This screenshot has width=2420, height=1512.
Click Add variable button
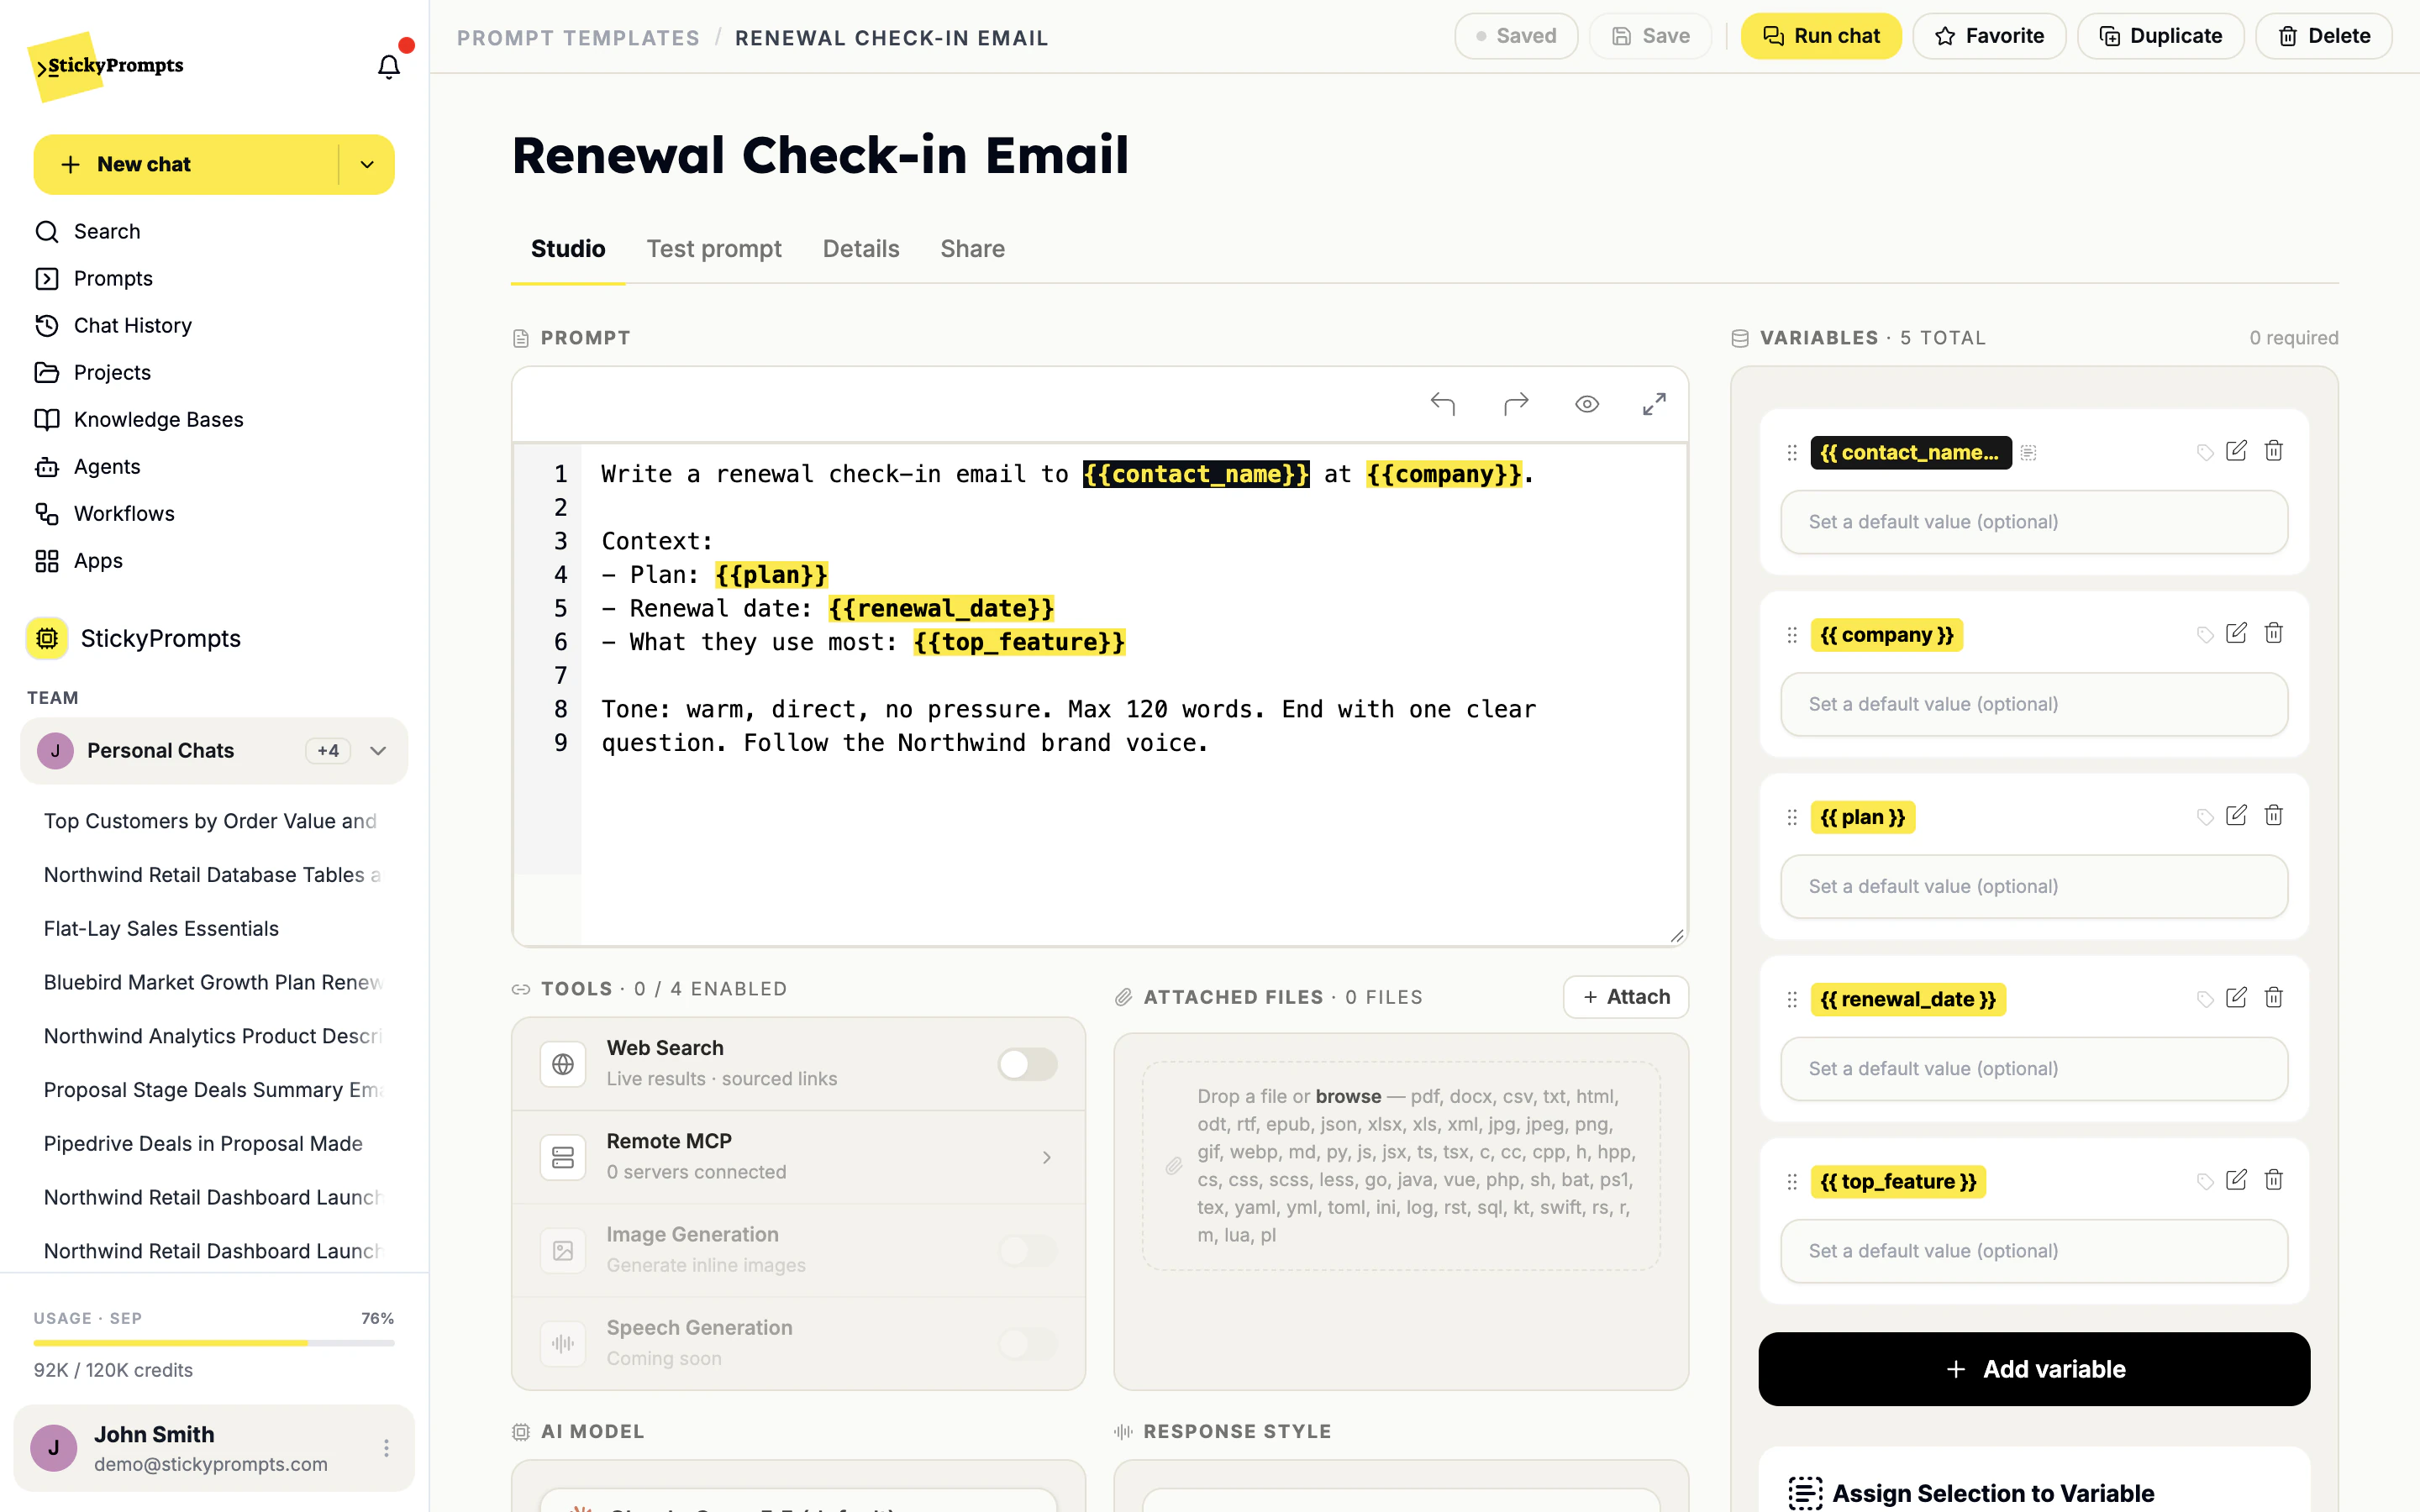click(x=2034, y=1369)
